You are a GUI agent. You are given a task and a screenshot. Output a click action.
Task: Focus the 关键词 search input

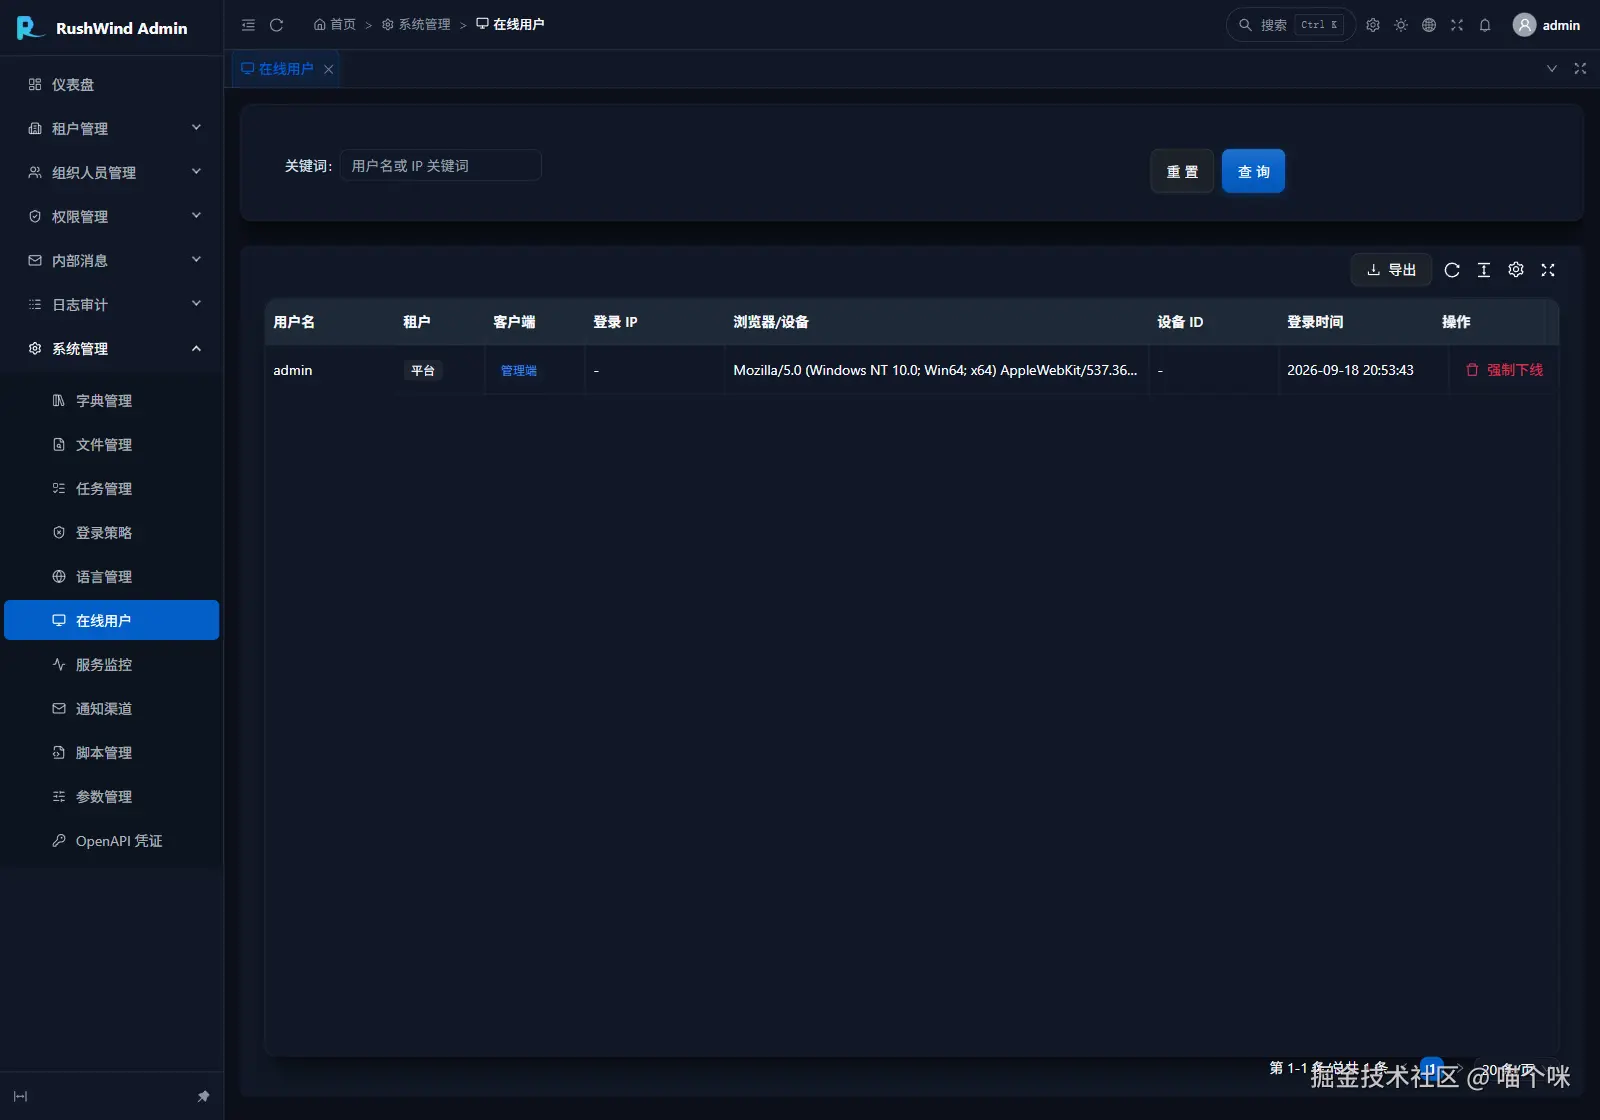[x=441, y=166]
